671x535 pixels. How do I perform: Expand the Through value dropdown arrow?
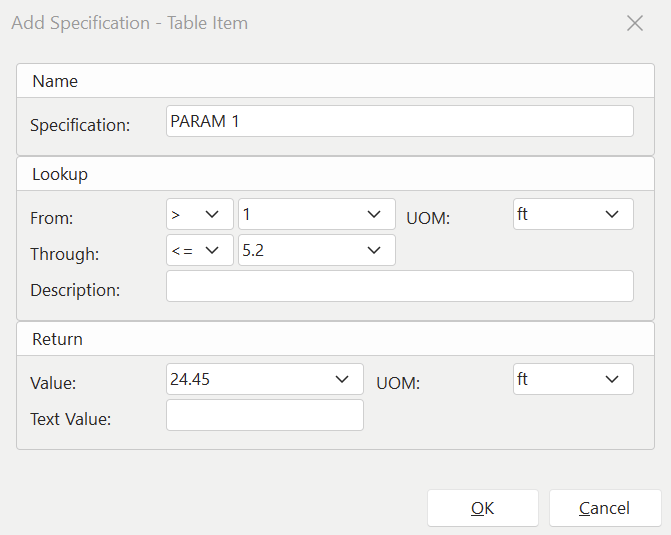(x=374, y=250)
